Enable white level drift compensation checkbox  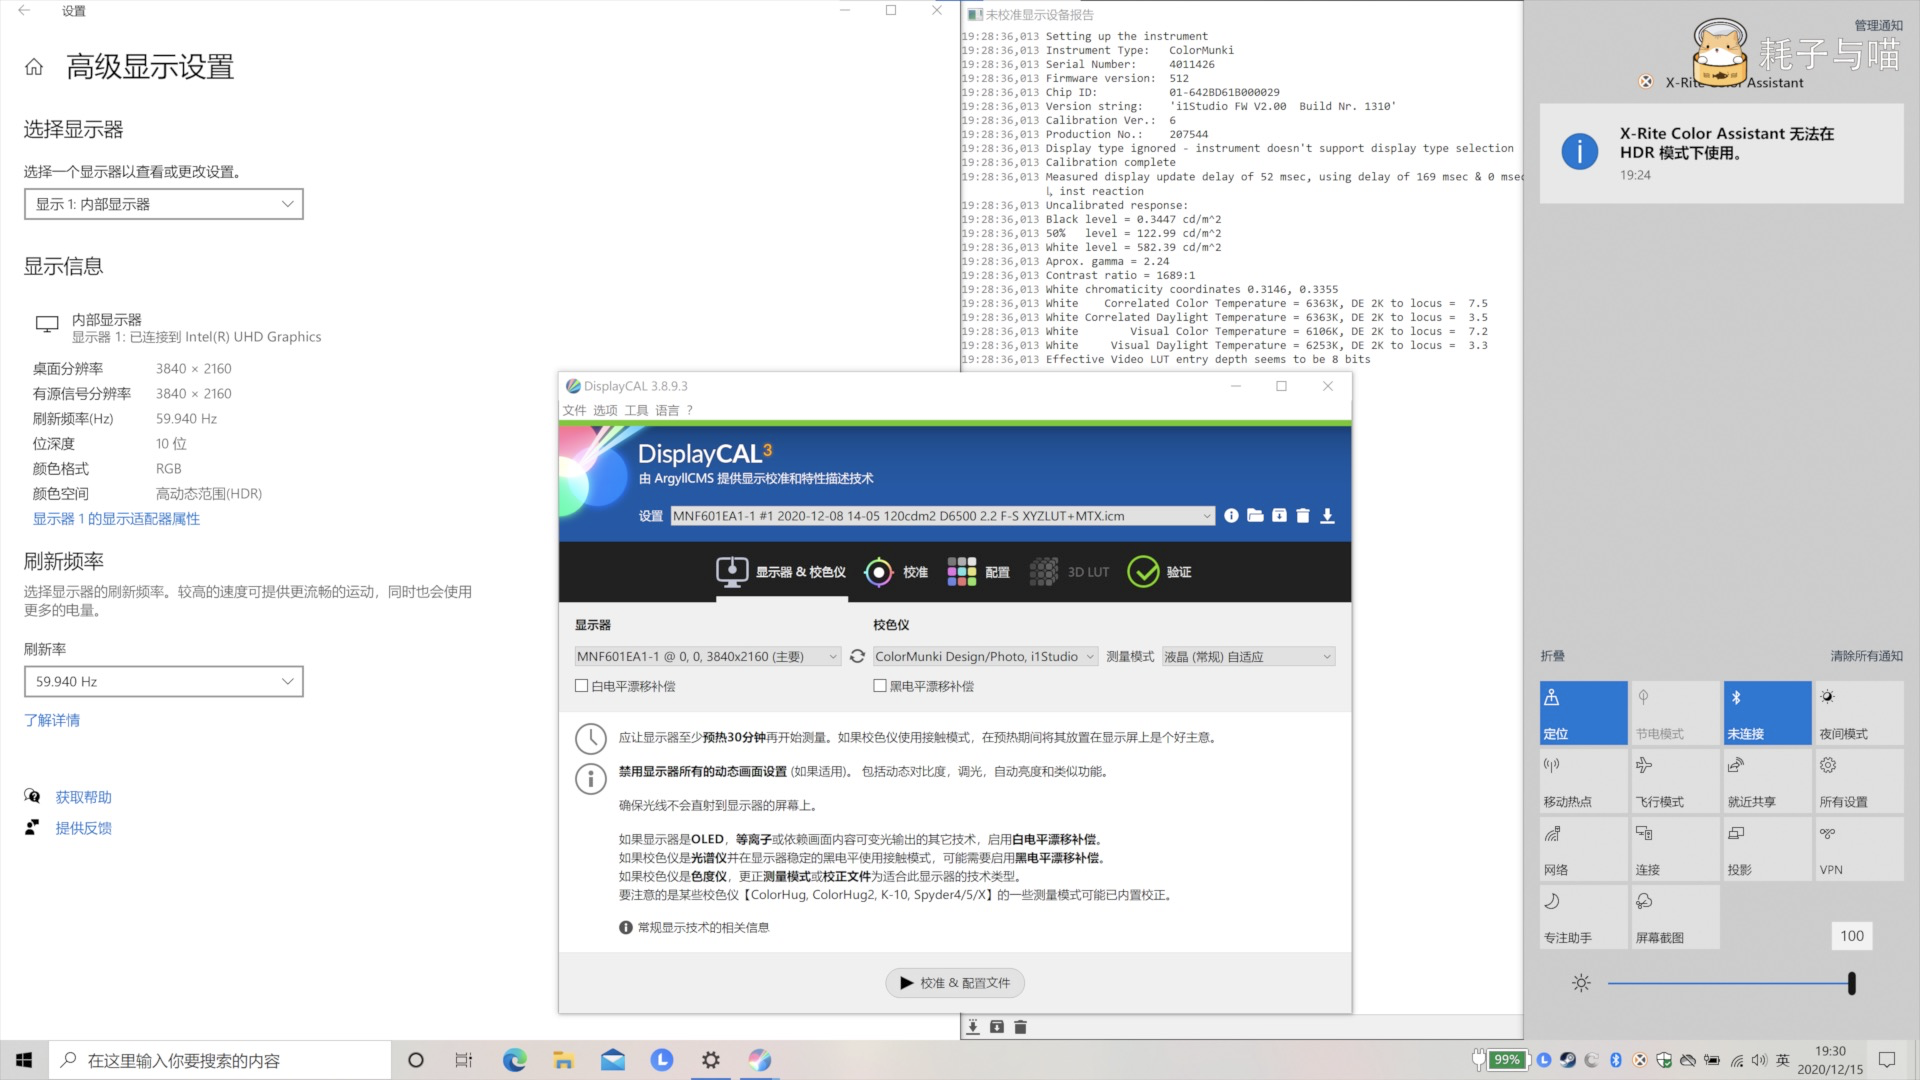coord(581,686)
